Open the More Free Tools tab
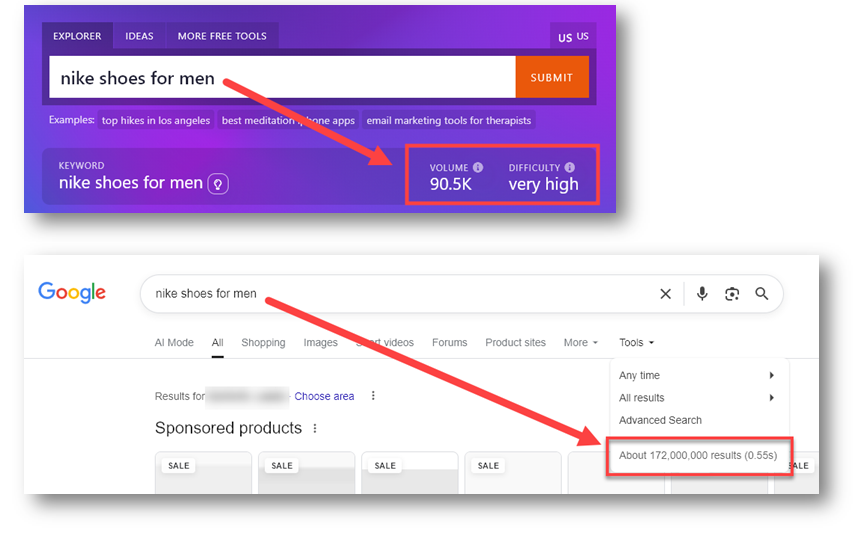 222,36
